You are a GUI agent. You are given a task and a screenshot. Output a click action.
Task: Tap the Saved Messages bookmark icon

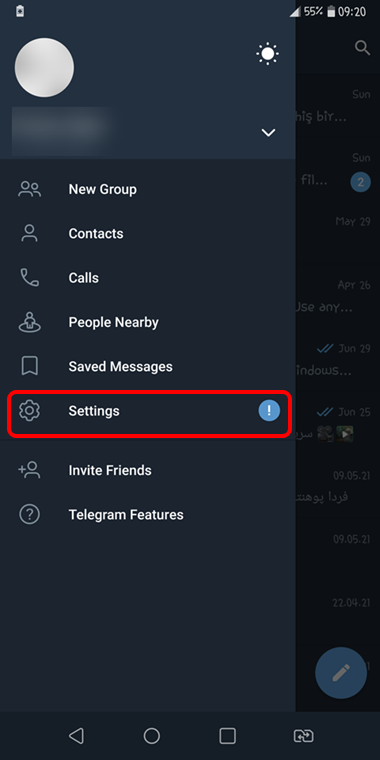click(x=30, y=366)
